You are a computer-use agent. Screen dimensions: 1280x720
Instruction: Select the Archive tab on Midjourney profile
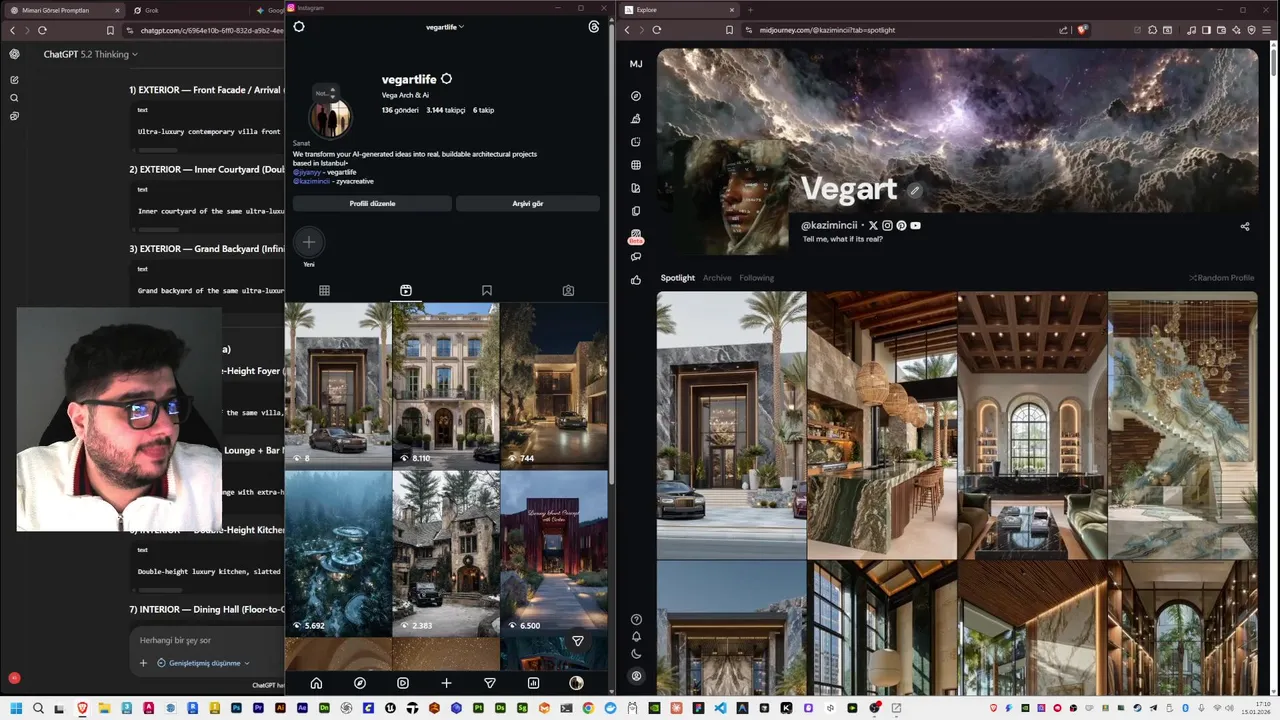[717, 278]
